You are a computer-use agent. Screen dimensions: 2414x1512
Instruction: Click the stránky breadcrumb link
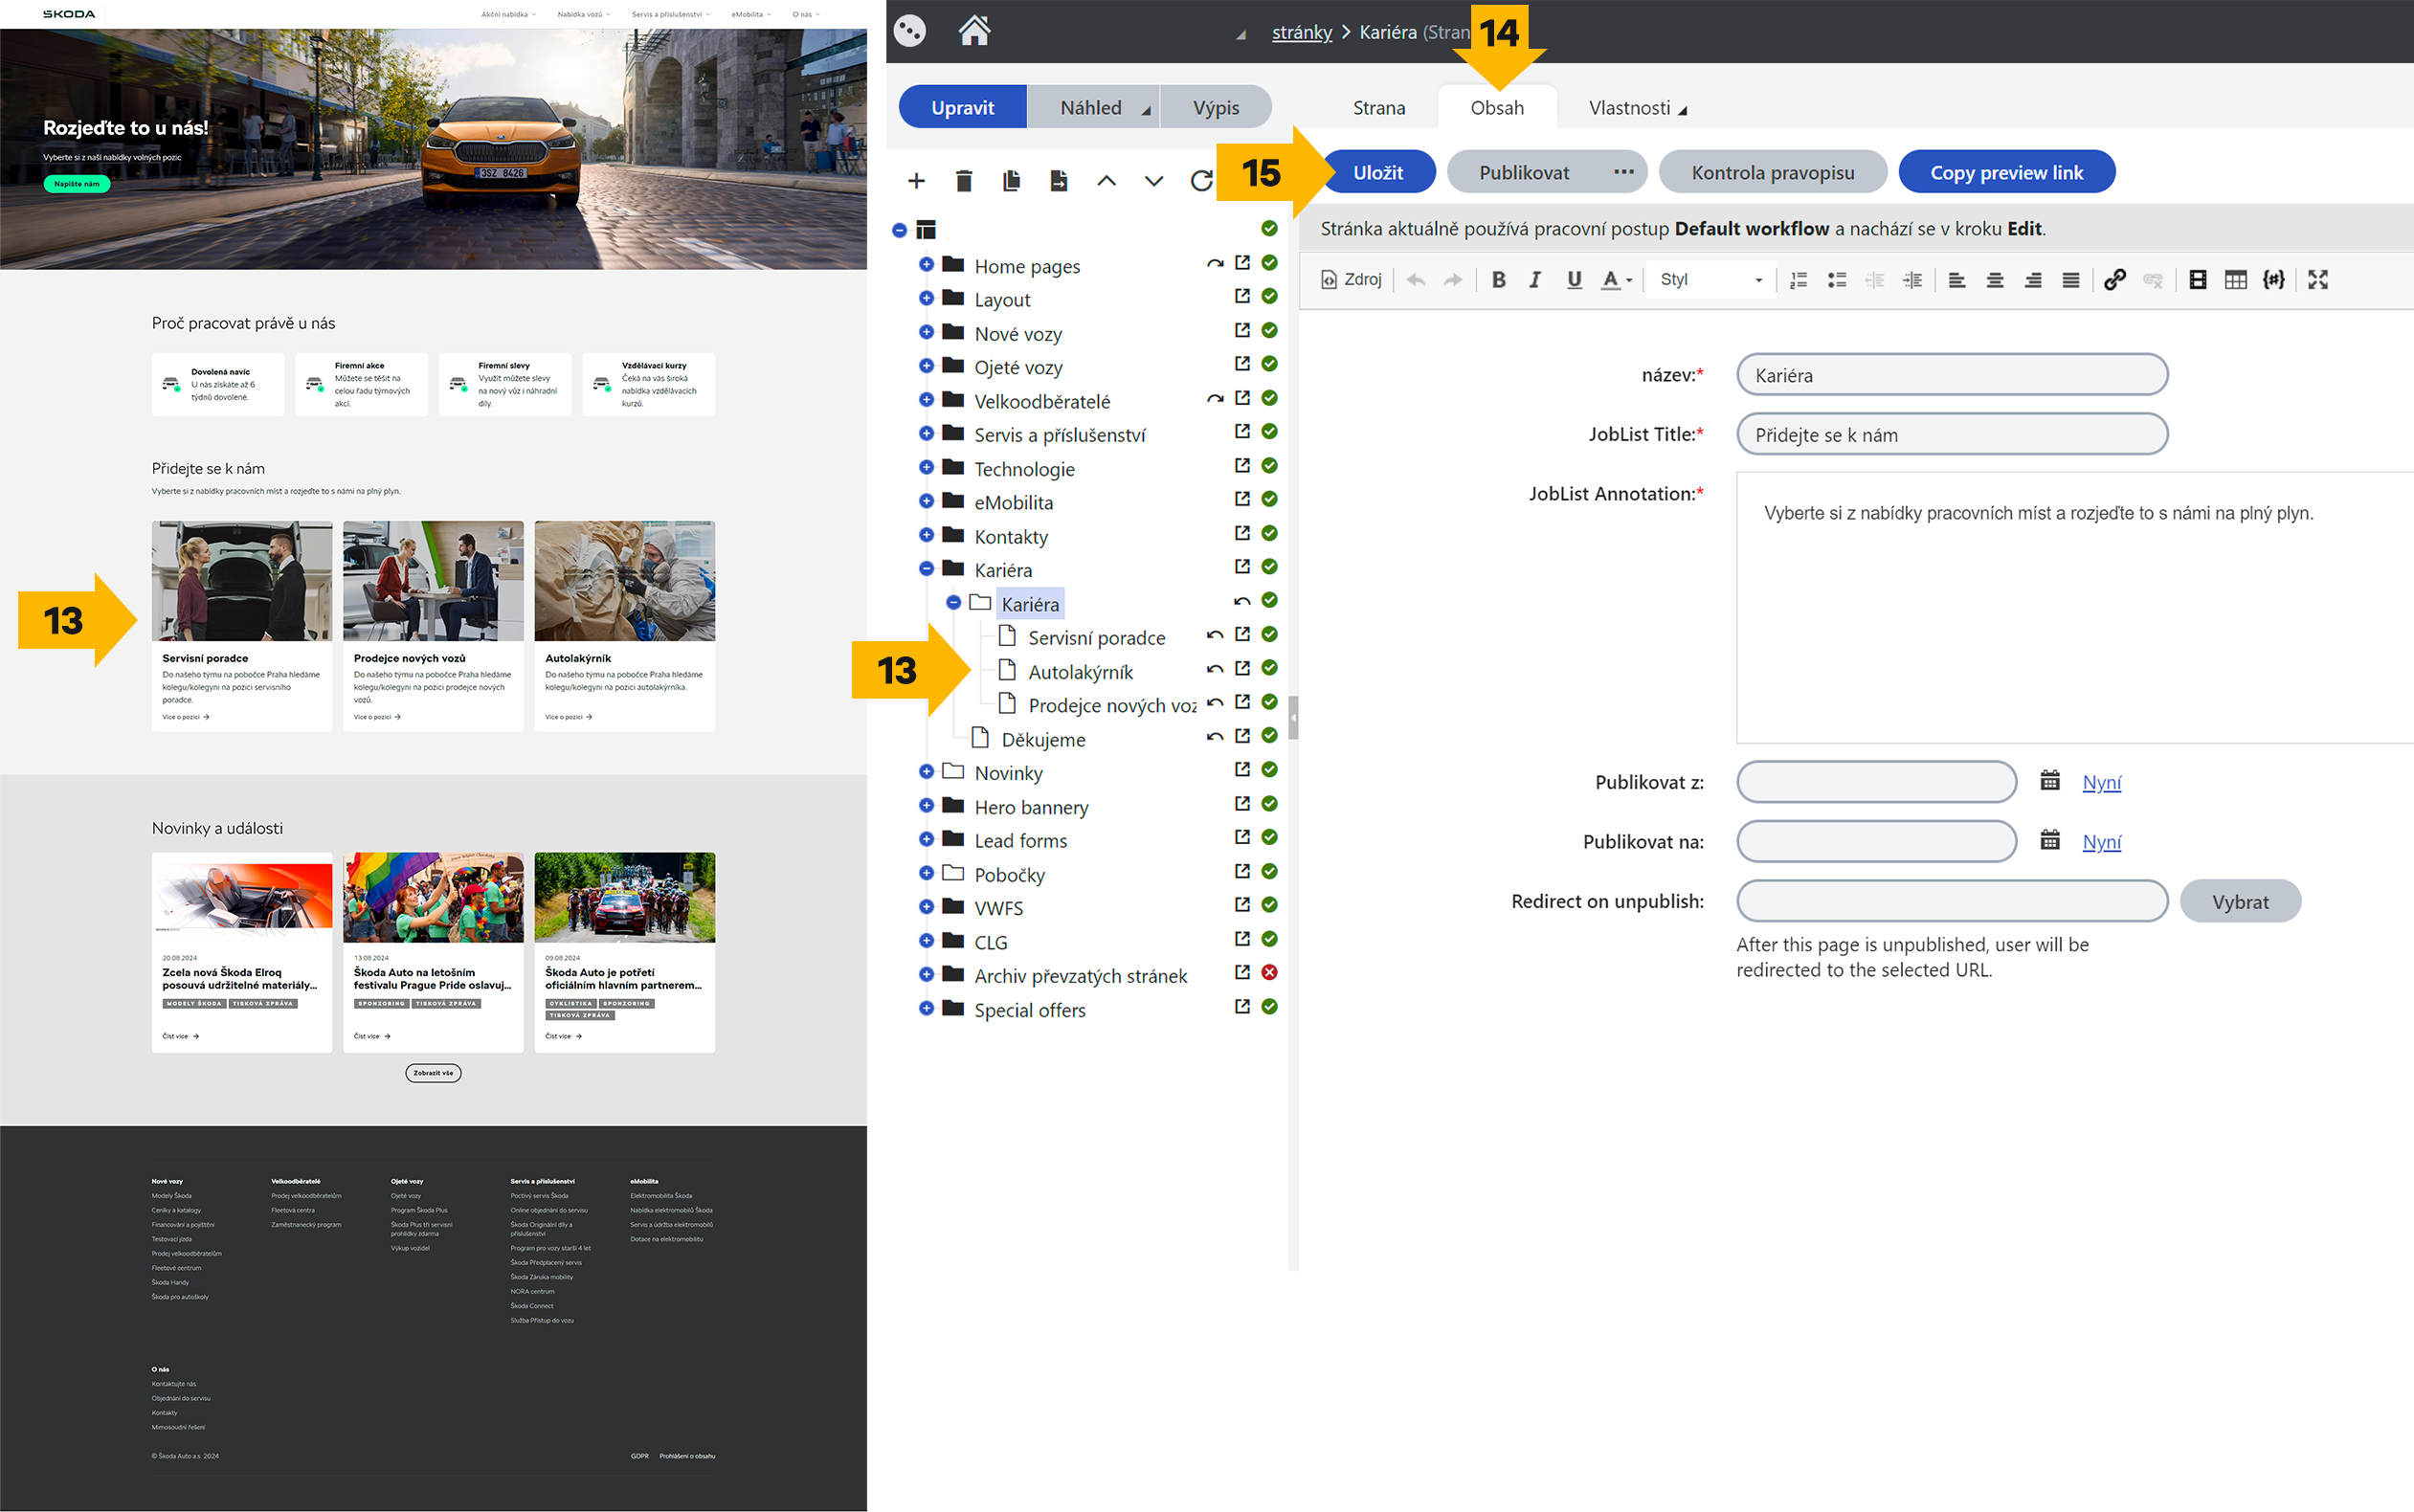tap(1301, 32)
